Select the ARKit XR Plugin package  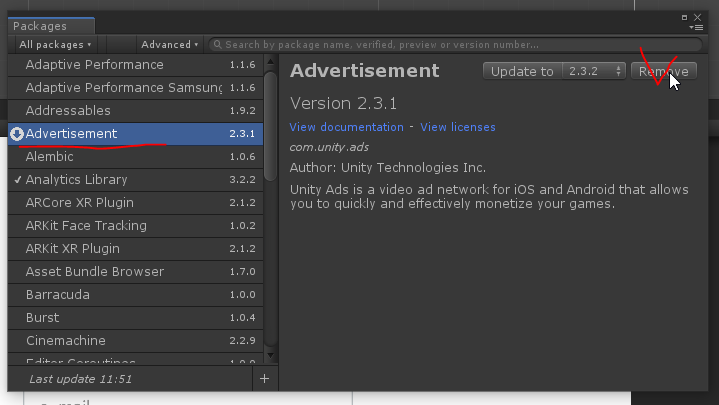135,249
